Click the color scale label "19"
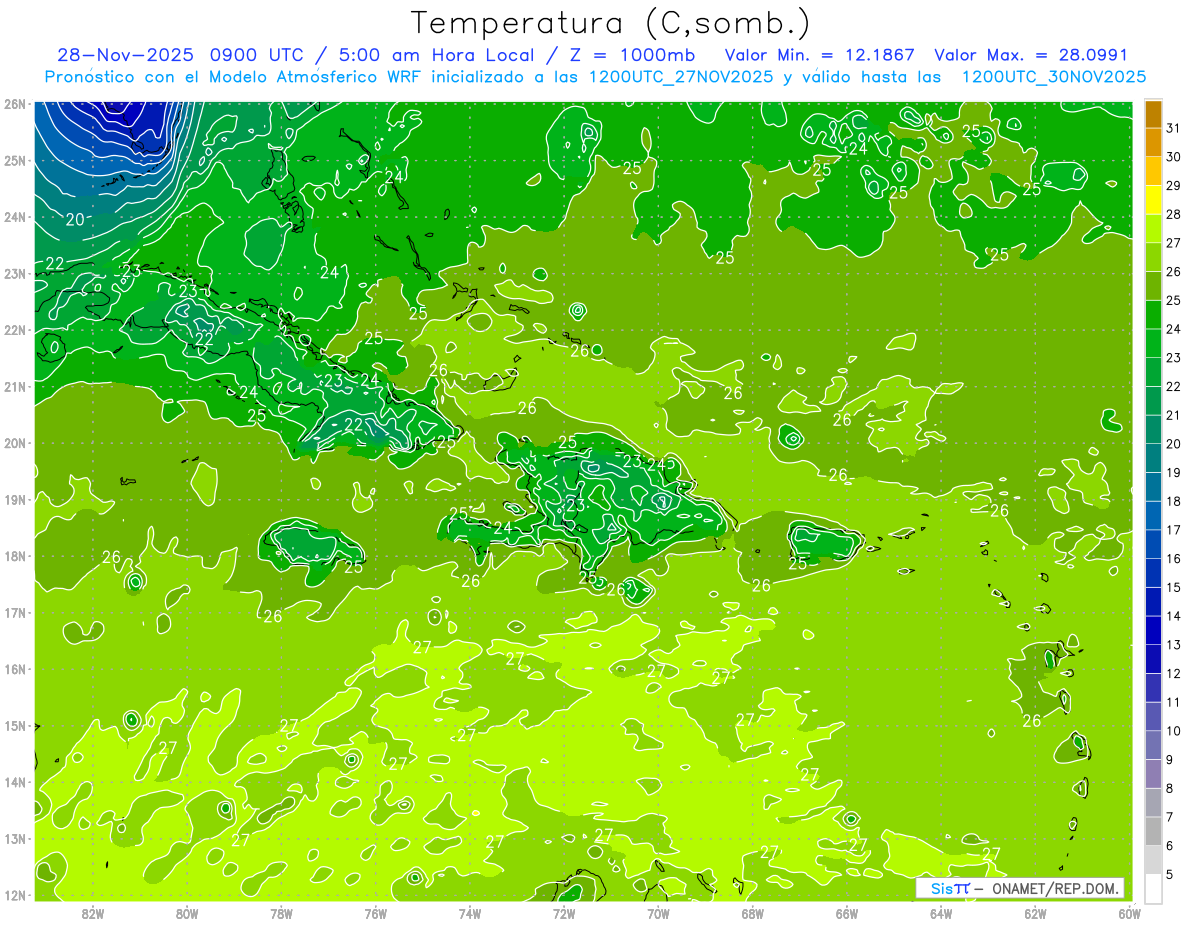 (1174, 472)
